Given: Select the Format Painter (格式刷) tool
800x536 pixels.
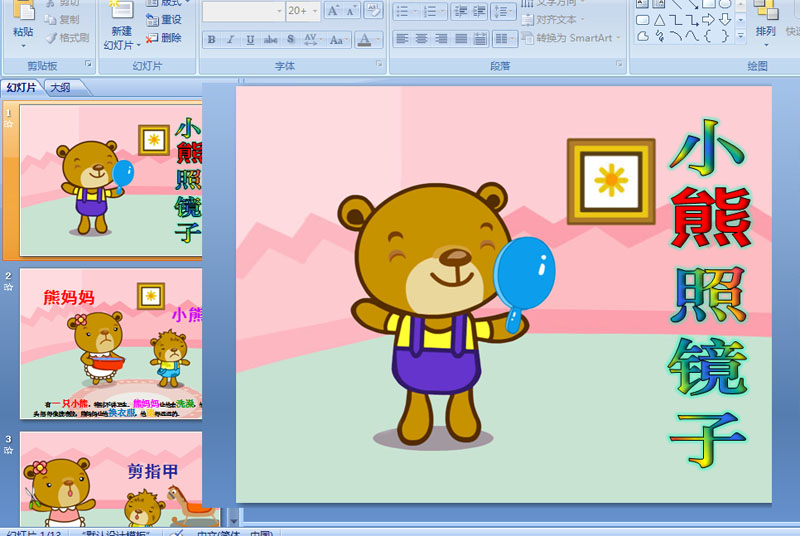Looking at the screenshot, I should coord(67,37).
